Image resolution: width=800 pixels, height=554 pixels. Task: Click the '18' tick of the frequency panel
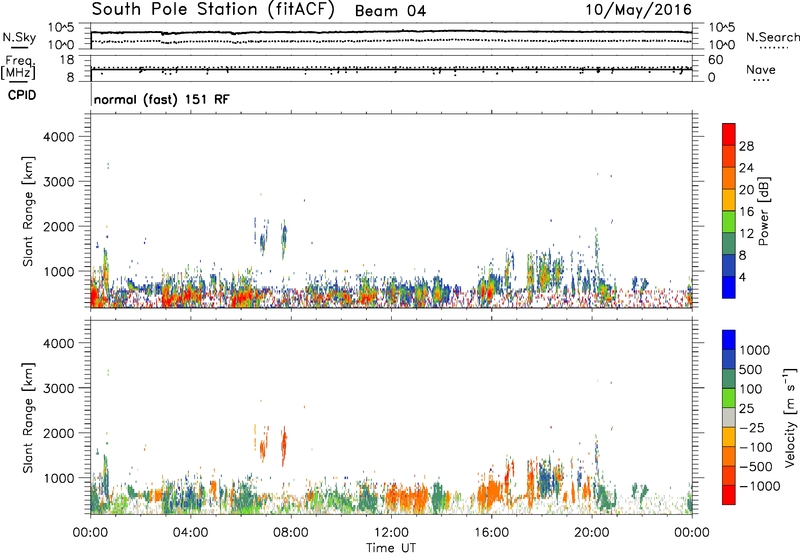[x=67, y=60]
